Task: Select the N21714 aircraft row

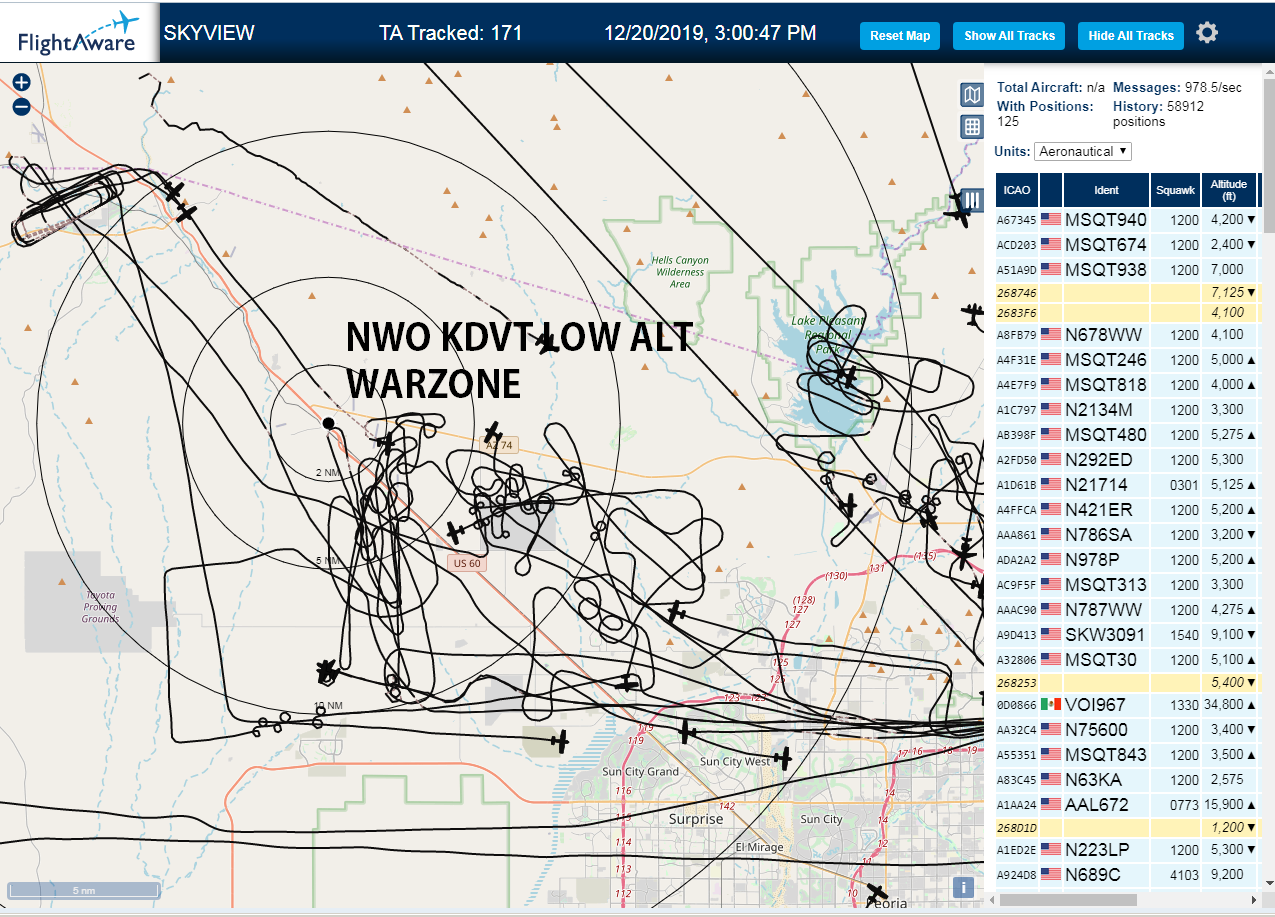Action: tap(1127, 485)
